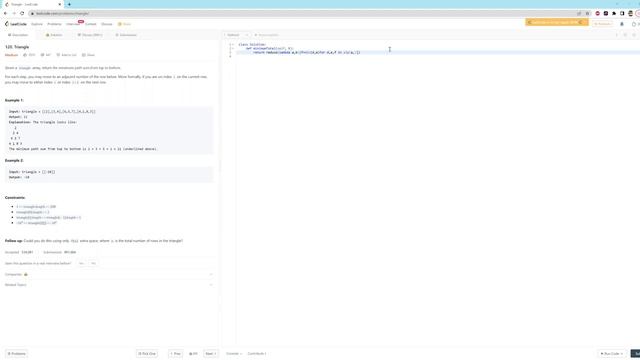This screenshot has width=640, height=360.
Task: Go to the next problem with Next
Action: 210,353
